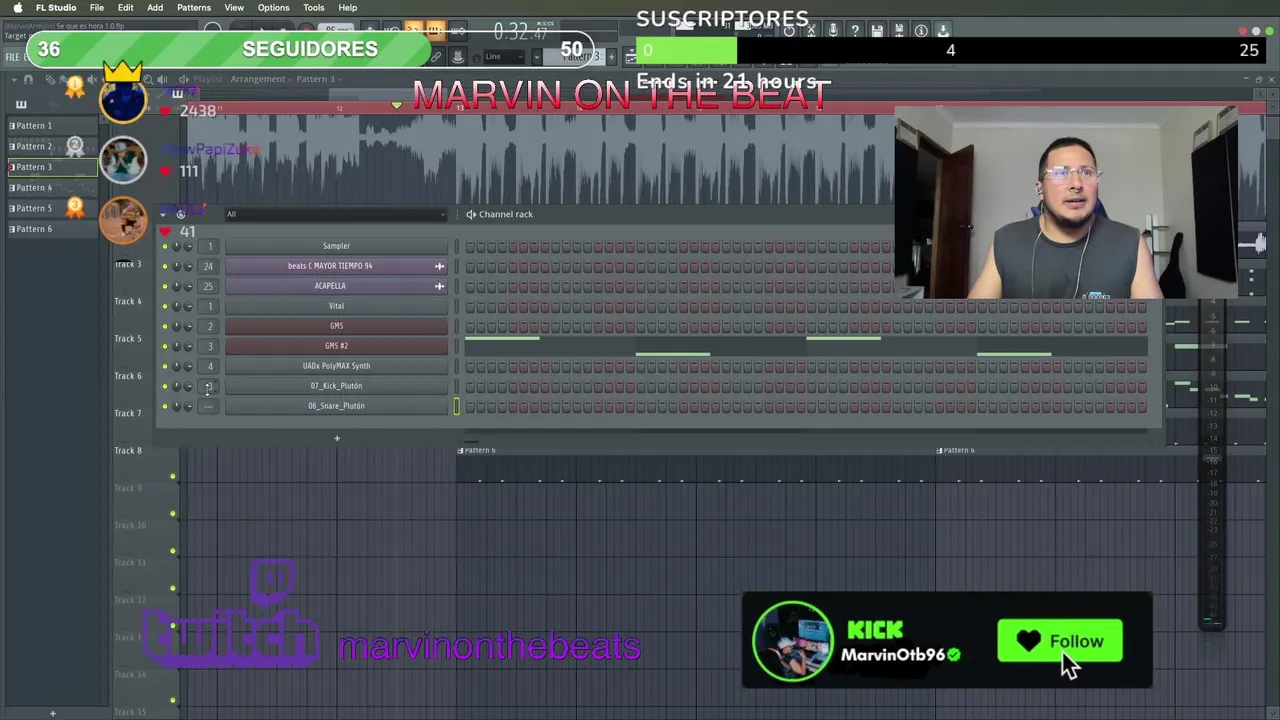Toggle mute LED for ACAPELLA channel
The image size is (1280, 720).
pyautogui.click(x=165, y=286)
